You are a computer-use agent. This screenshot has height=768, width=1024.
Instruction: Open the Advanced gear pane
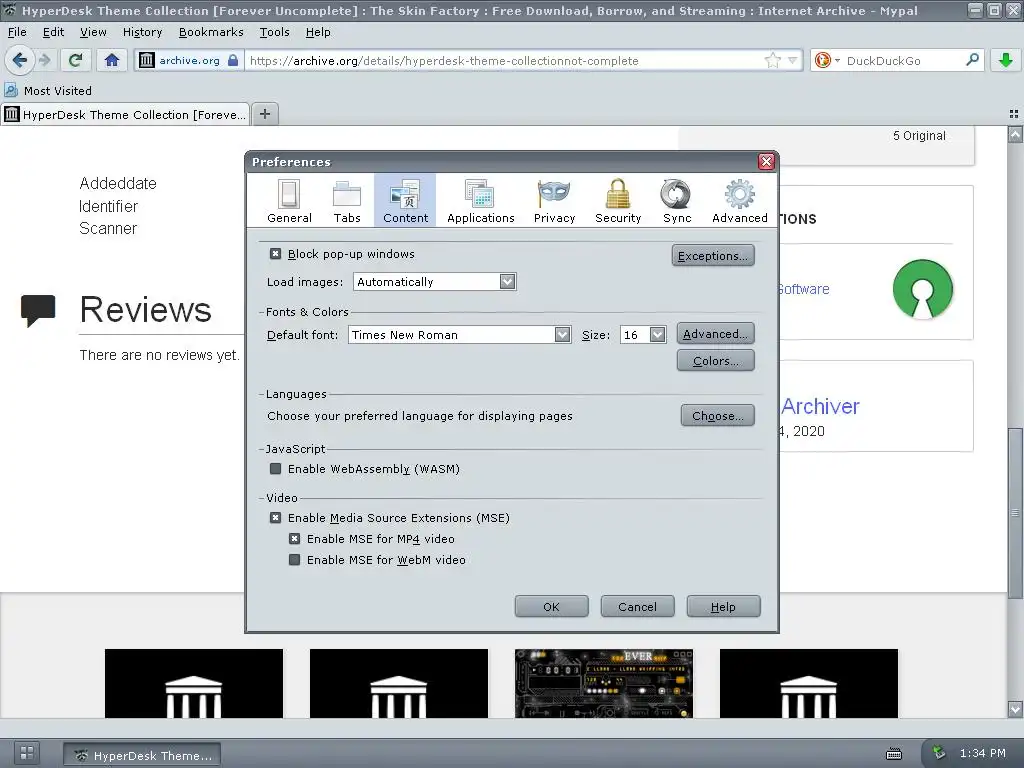click(739, 200)
